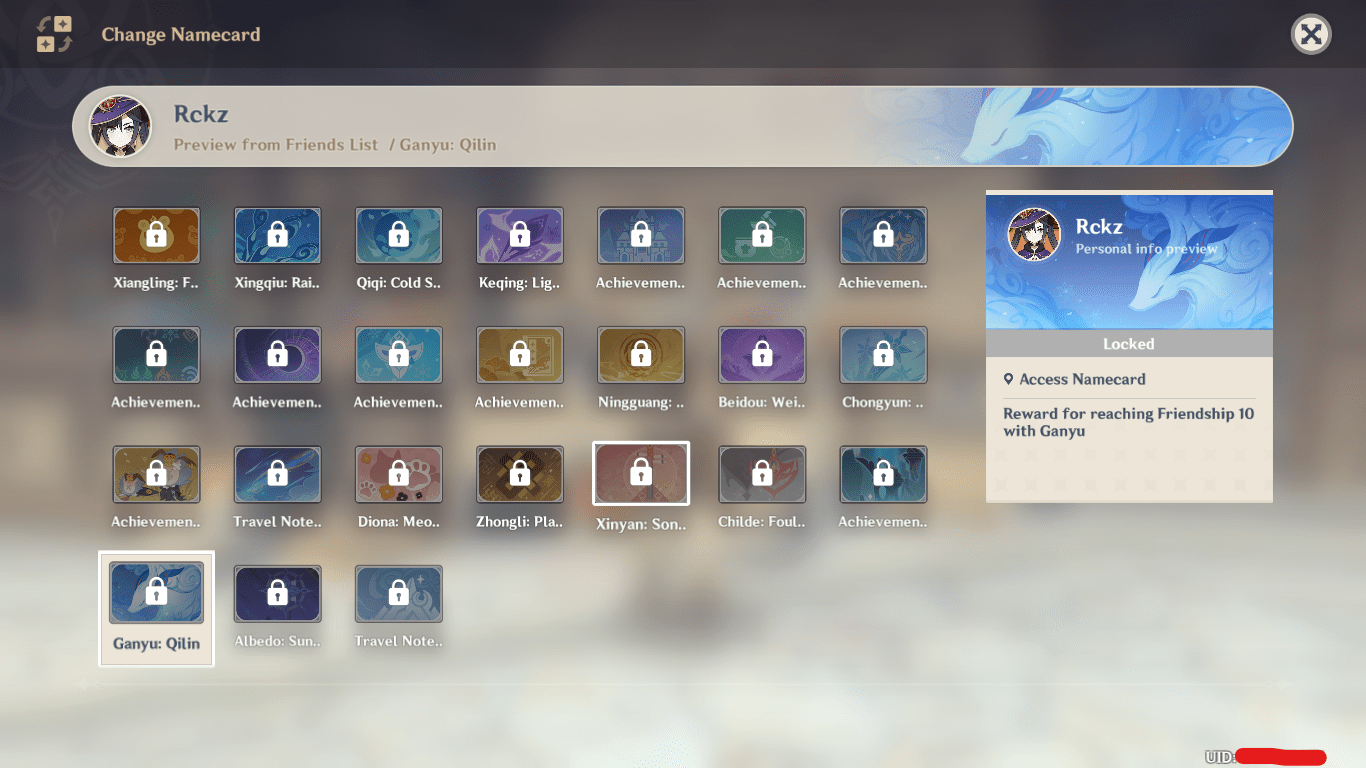1366x768 pixels.
Task: Pick the Achievement namecard with purple crescent ring
Action: (277, 354)
